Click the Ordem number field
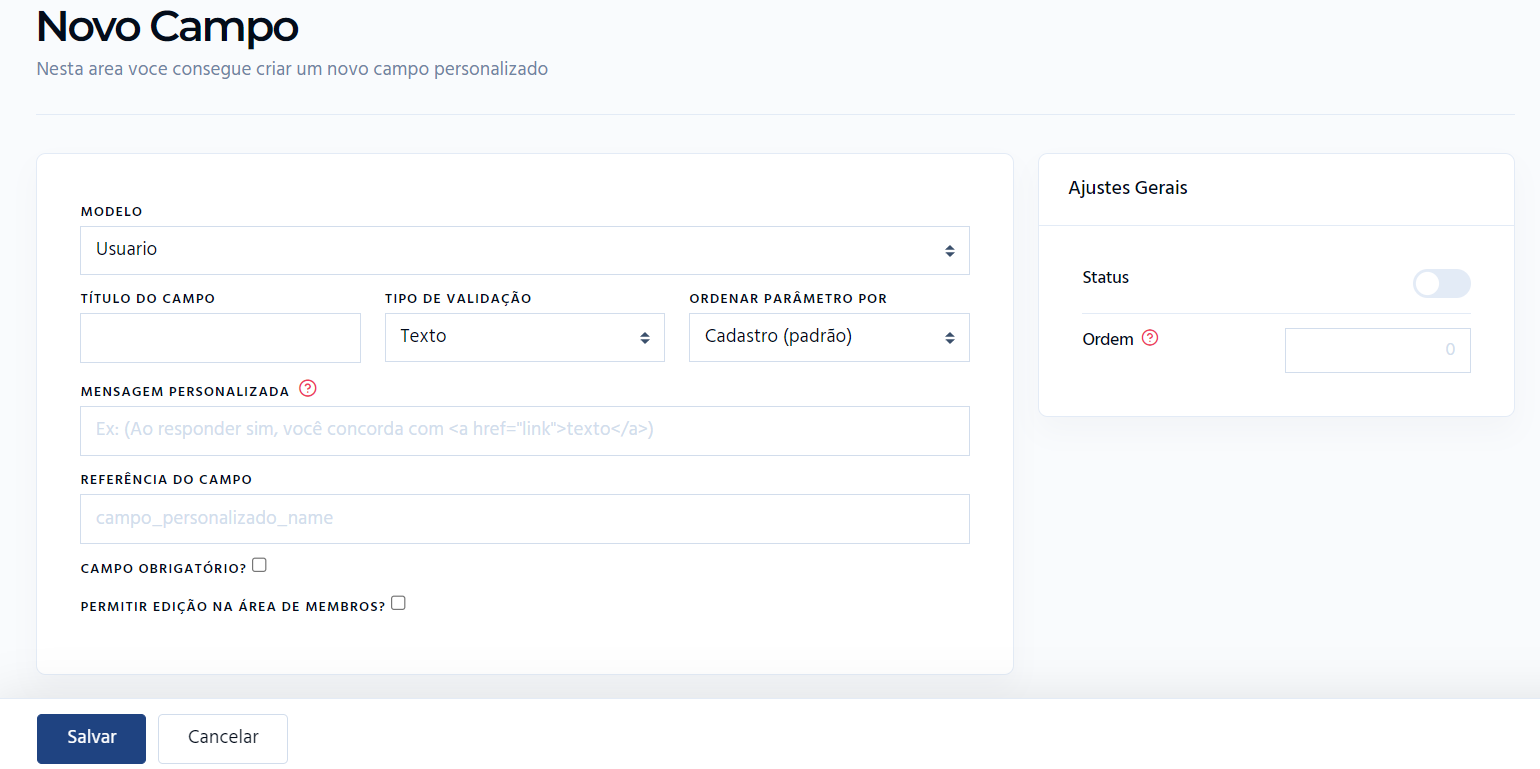 tap(1378, 351)
